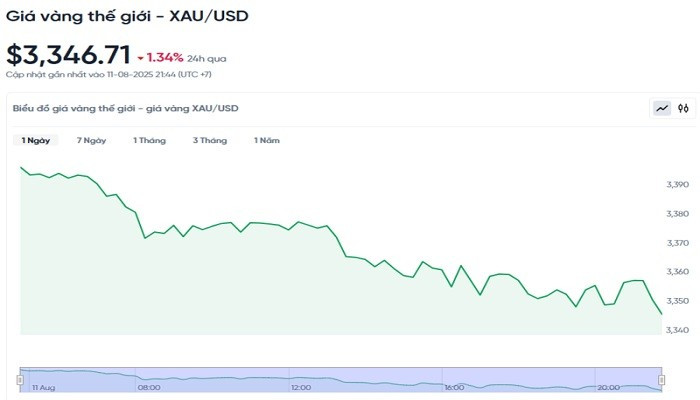The height and width of the screenshot is (400, 700).
Task: Click the 1.34% change value
Action: pos(164,57)
